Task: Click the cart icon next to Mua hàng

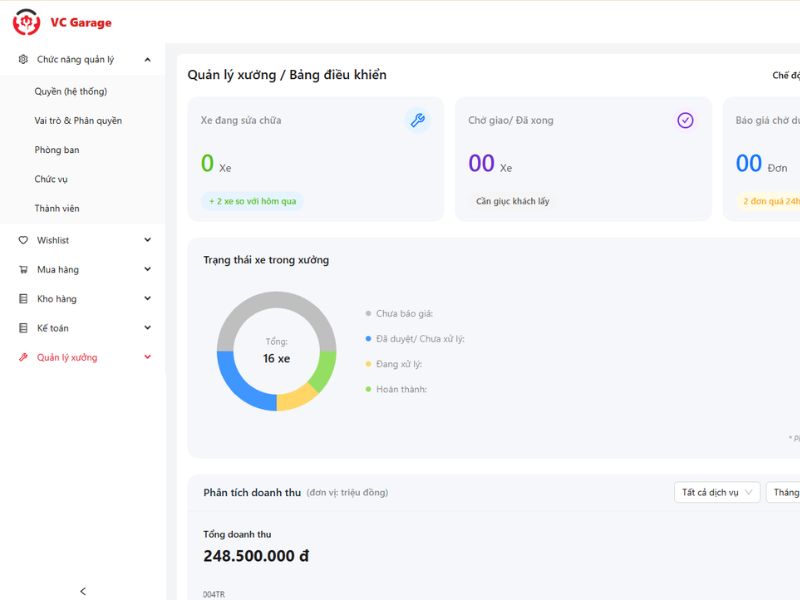Action: tap(23, 269)
